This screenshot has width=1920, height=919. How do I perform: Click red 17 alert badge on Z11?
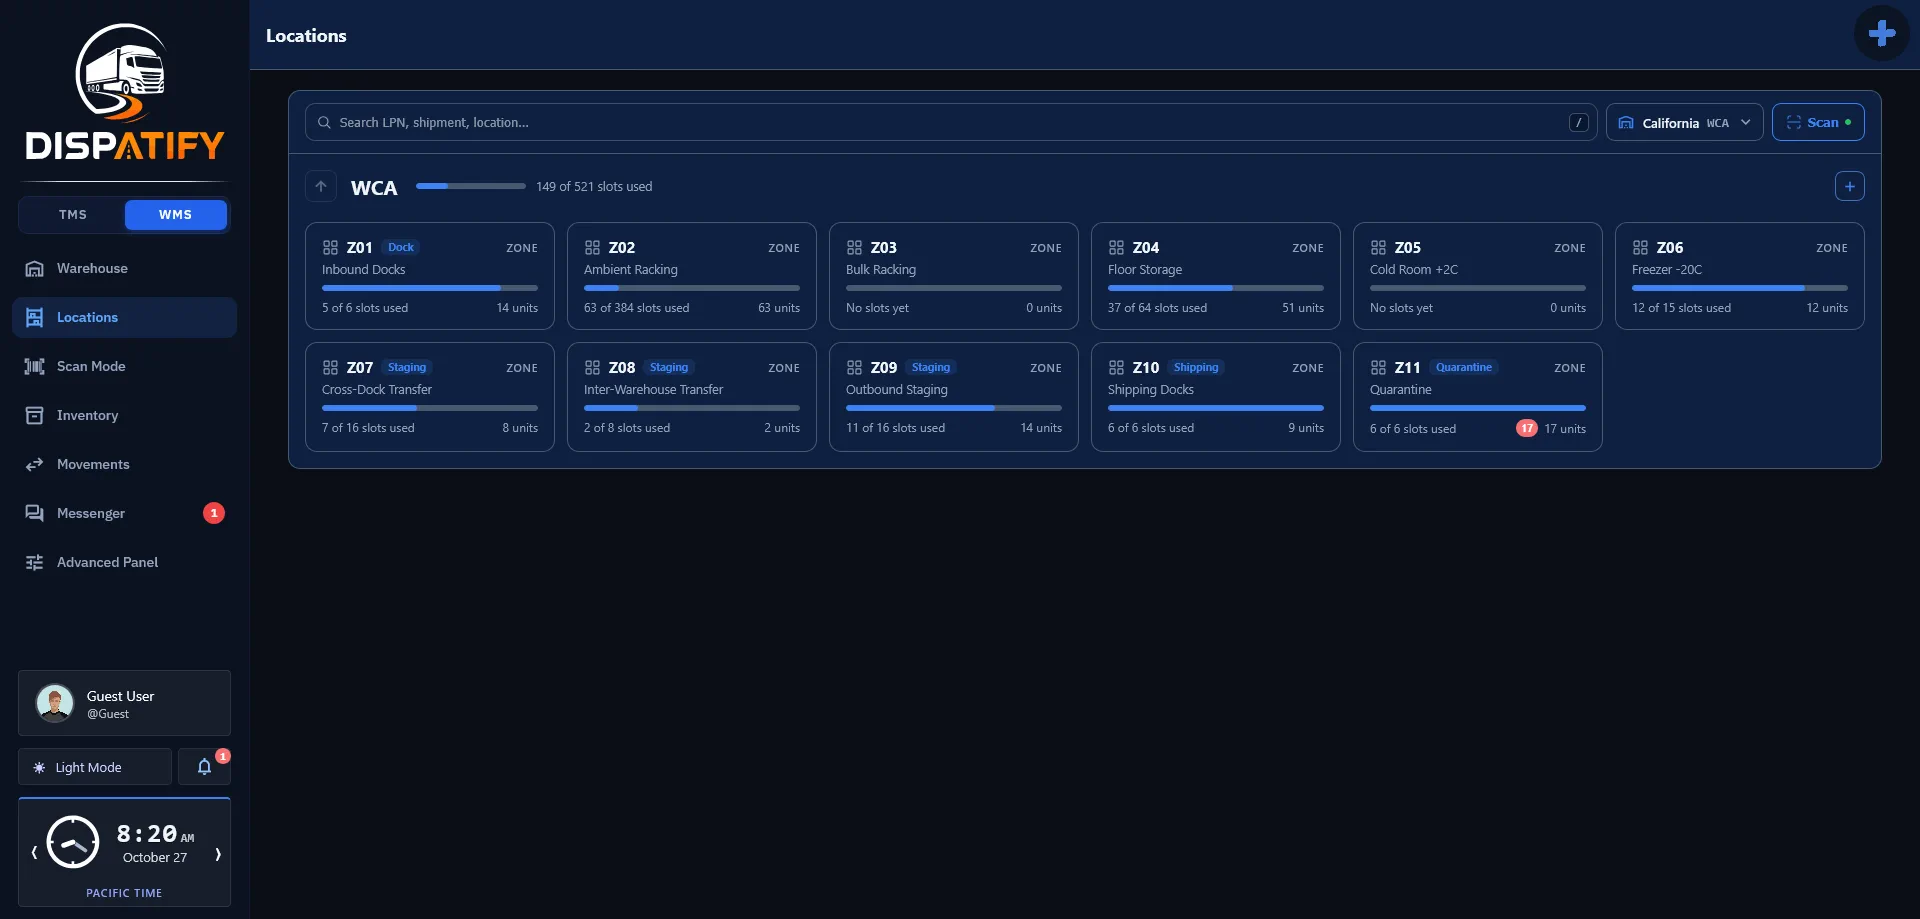click(1526, 428)
